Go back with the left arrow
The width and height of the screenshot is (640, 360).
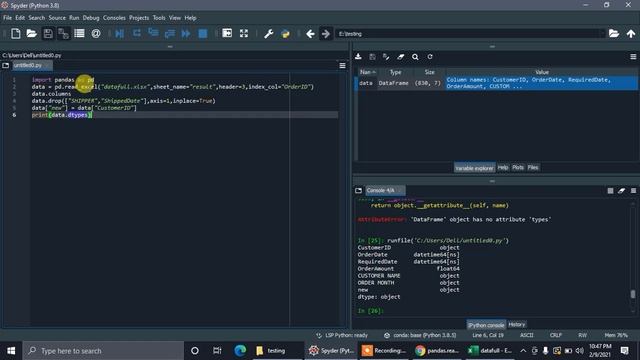pyautogui.click(x=310, y=33)
